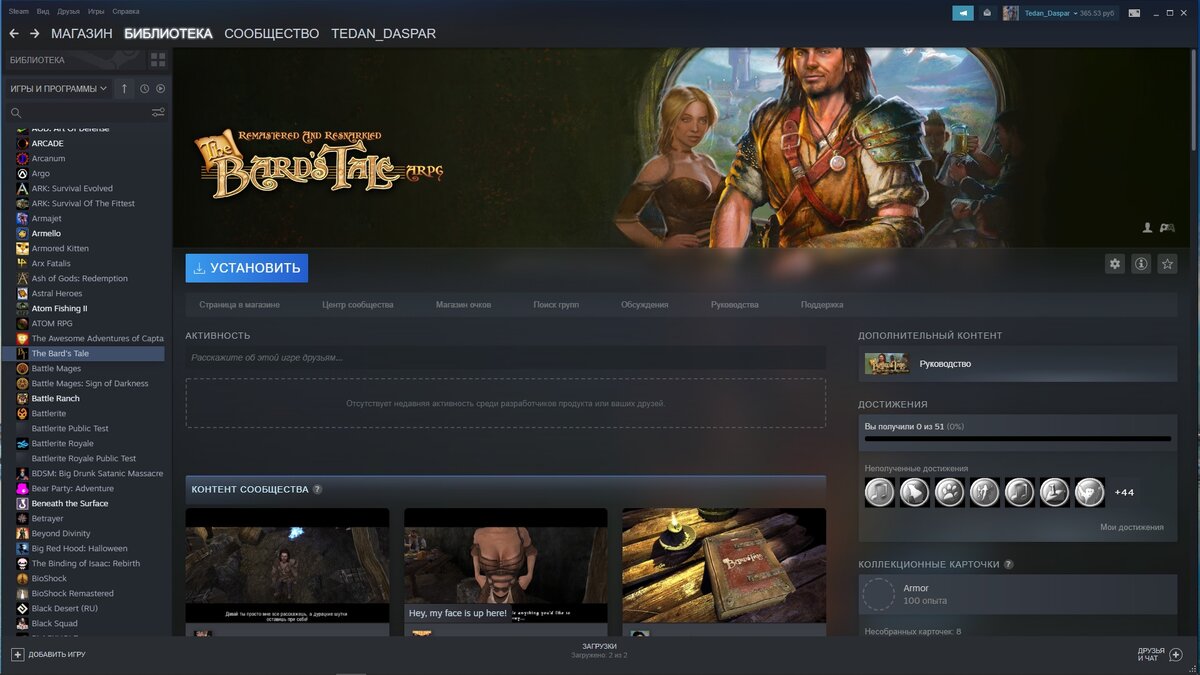Switch to Big Picture mode icon
The height and width of the screenshot is (675, 1200).
tap(1134, 13)
